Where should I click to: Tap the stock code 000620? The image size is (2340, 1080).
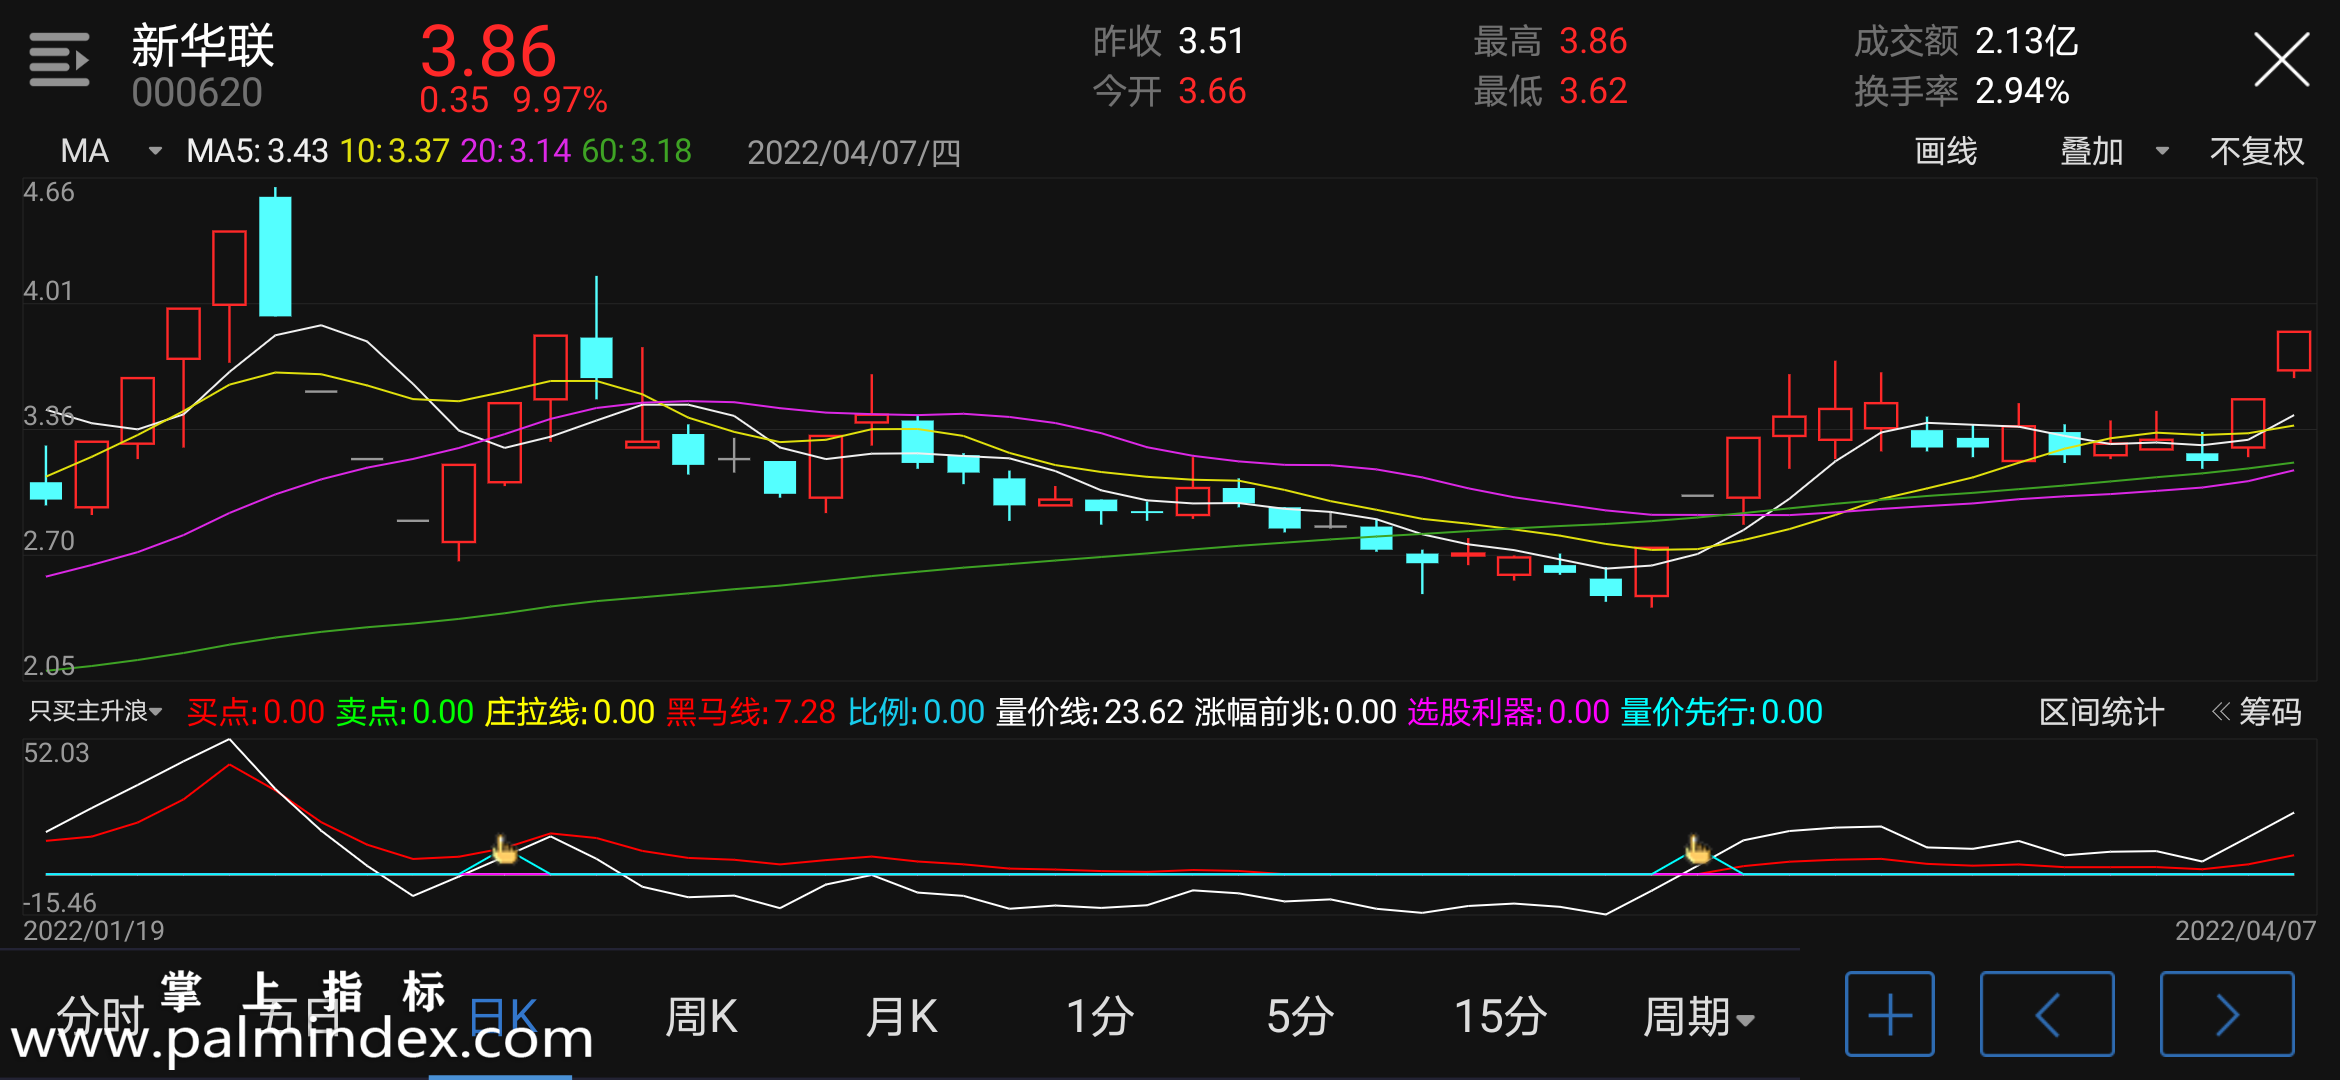tap(197, 93)
